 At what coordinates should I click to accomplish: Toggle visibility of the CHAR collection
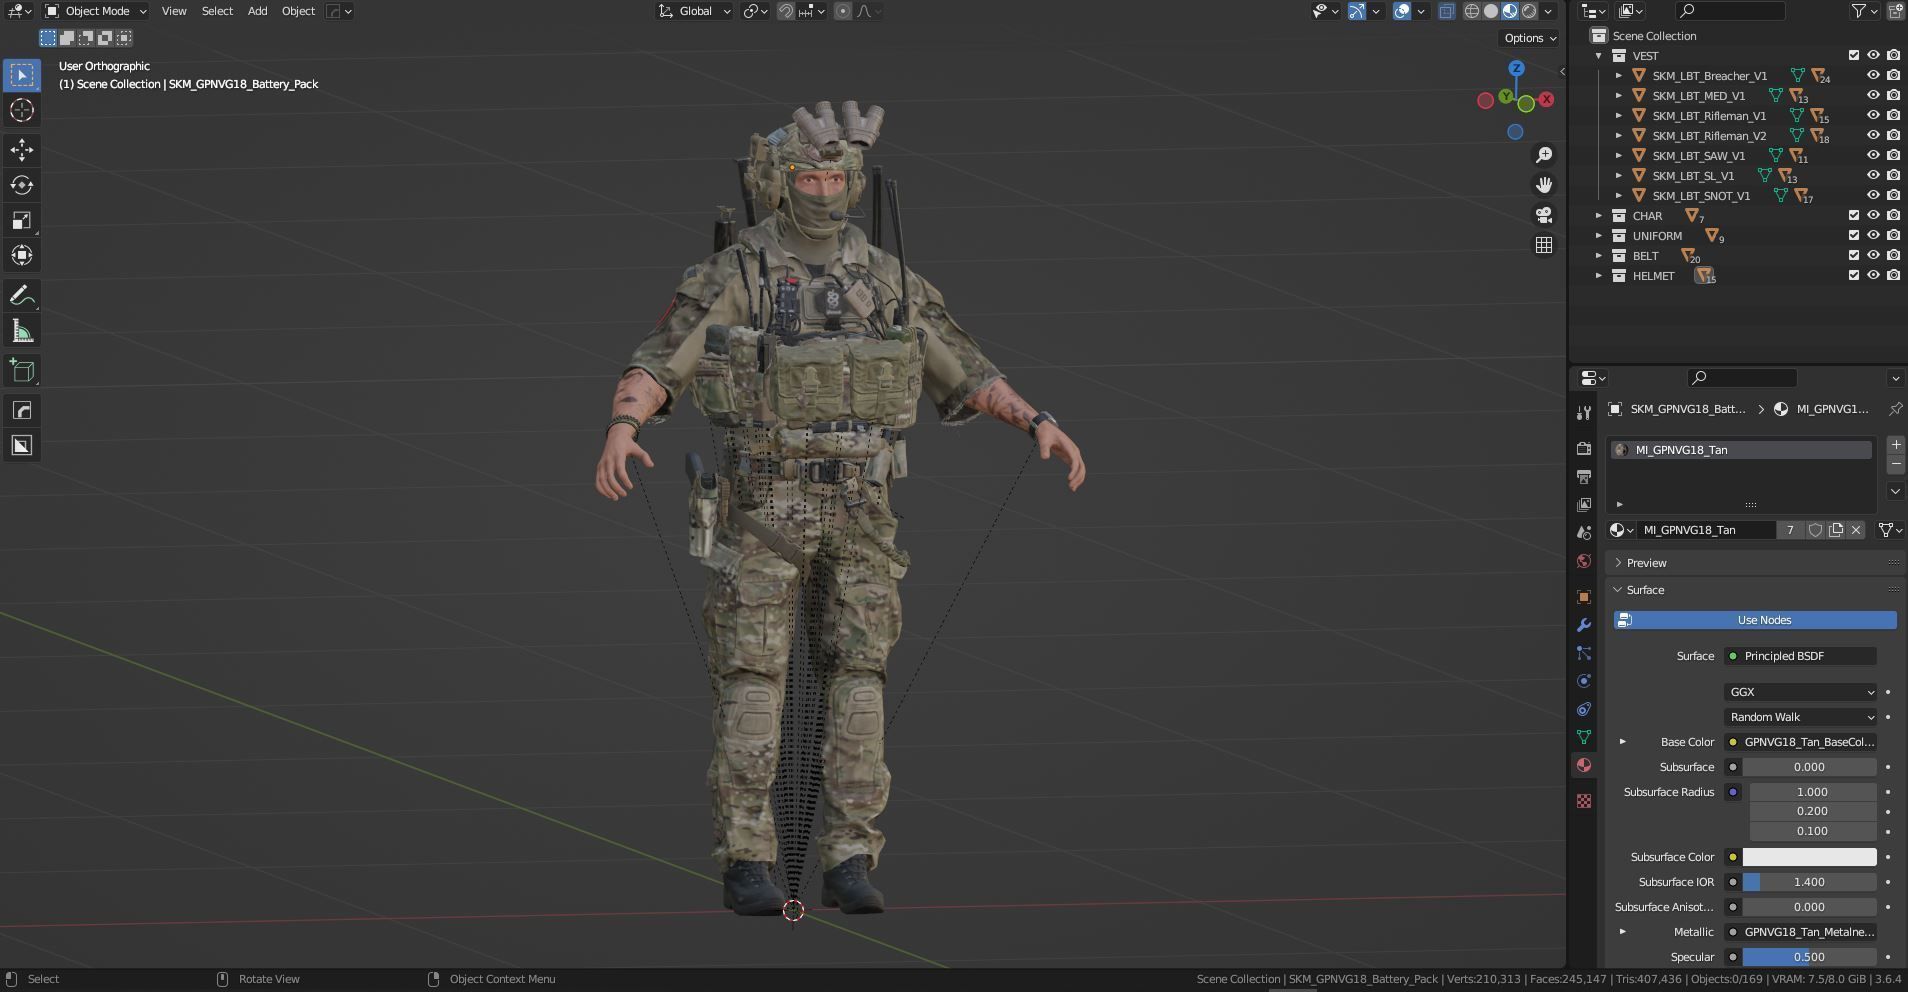(x=1873, y=215)
